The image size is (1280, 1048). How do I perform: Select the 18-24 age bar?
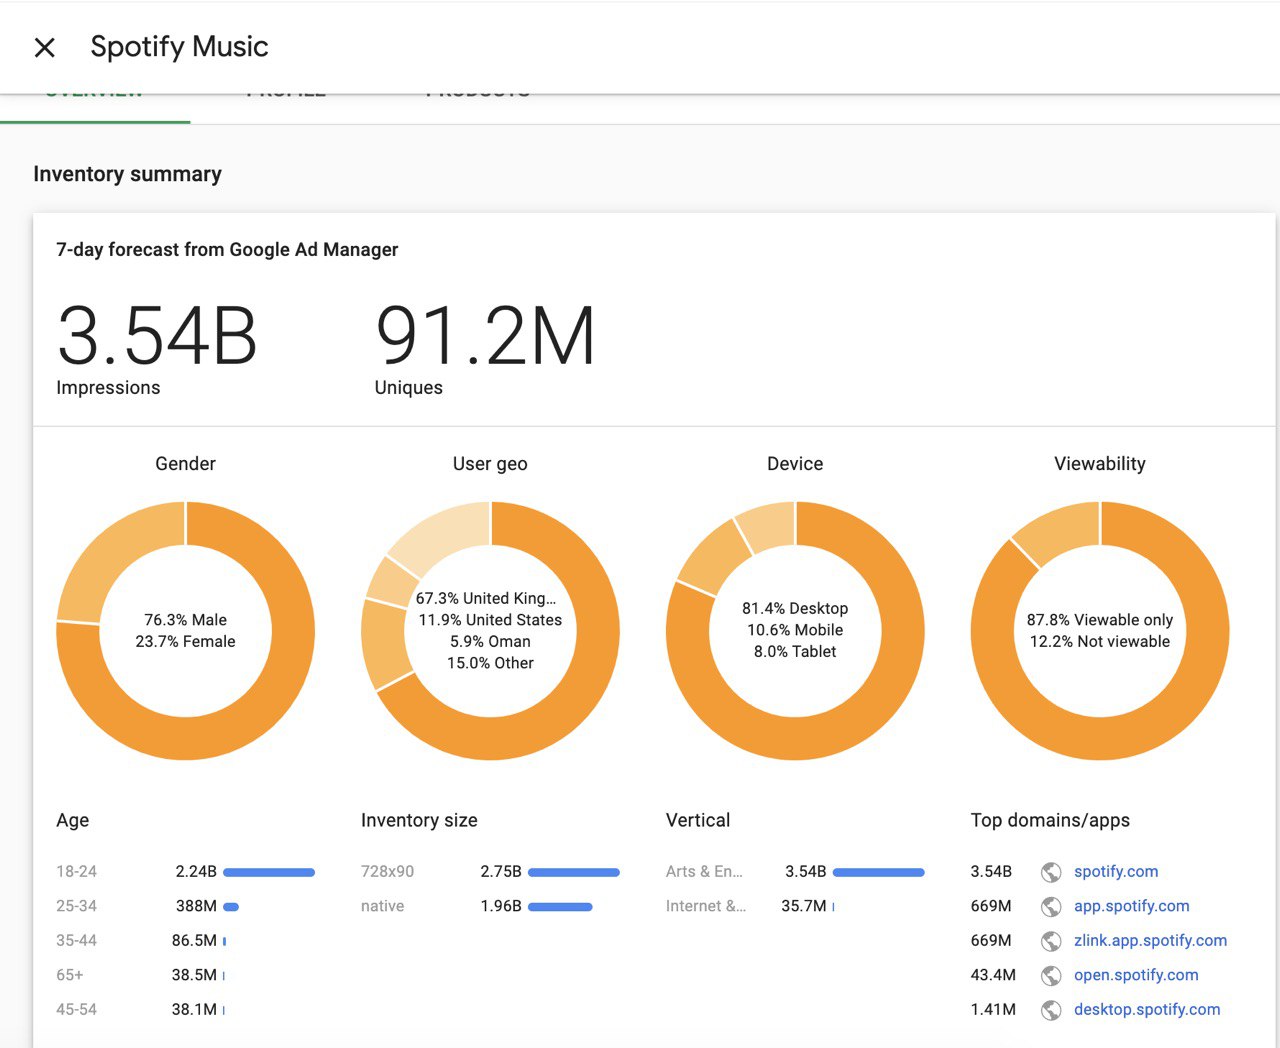click(x=269, y=873)
